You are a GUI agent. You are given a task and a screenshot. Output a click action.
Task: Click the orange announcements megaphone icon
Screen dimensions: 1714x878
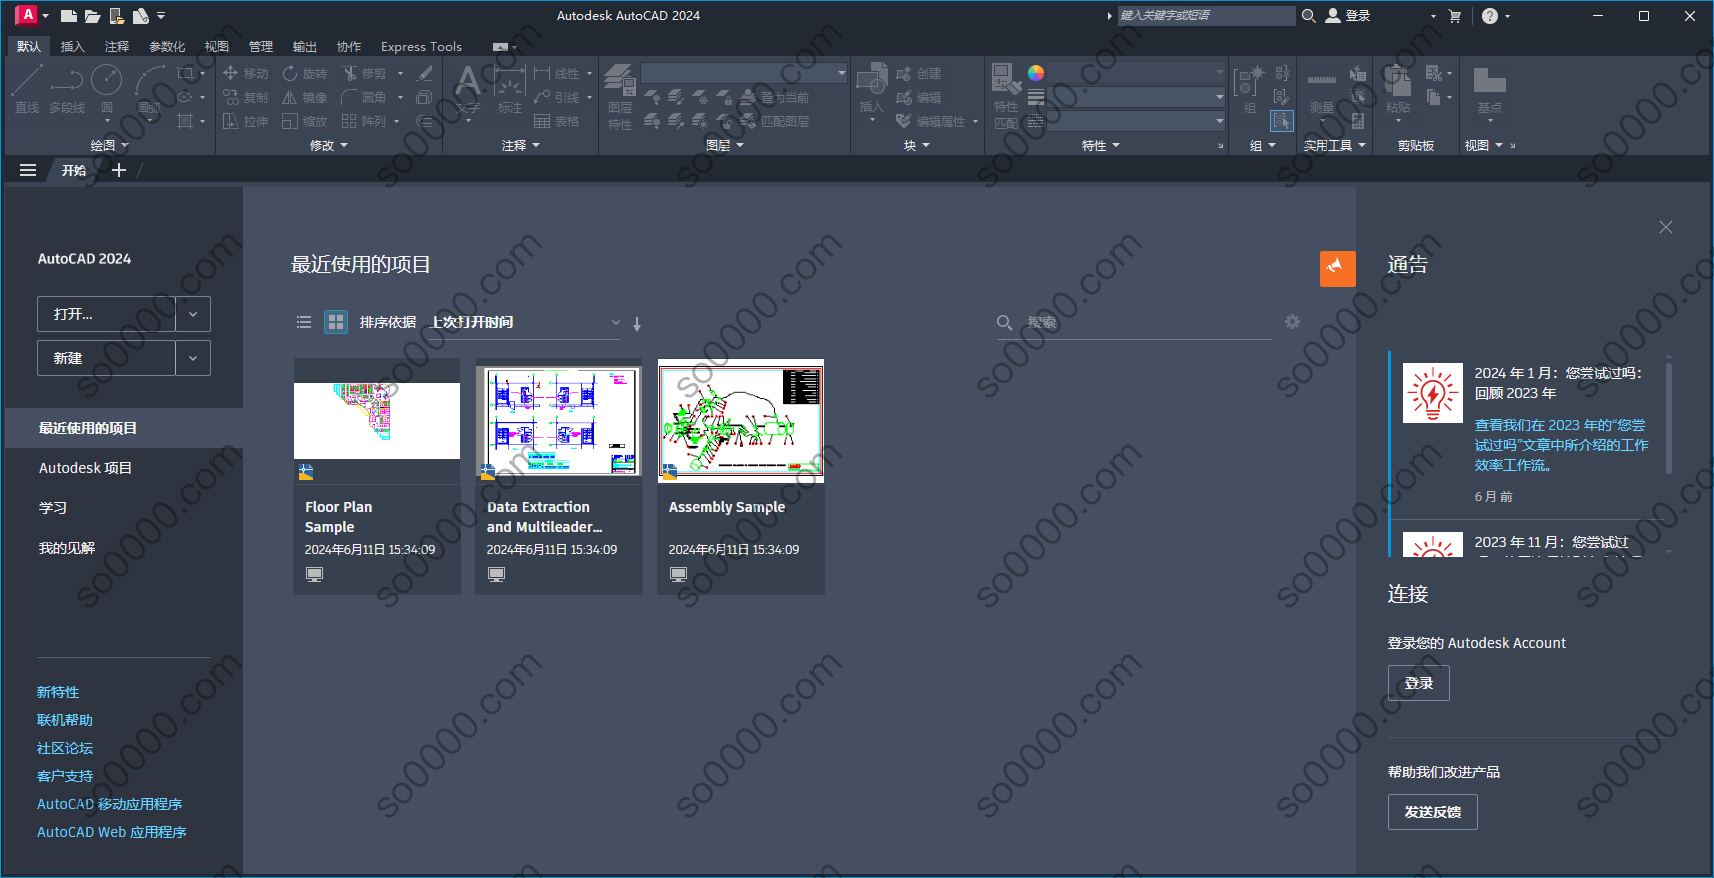pyautogui.click(x=1337, y=268)
